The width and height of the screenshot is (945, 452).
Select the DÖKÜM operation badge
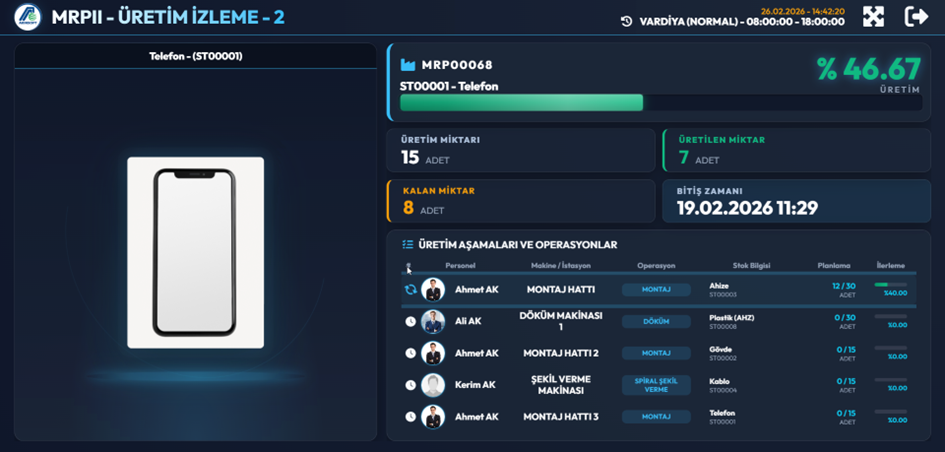click(656, 321)
